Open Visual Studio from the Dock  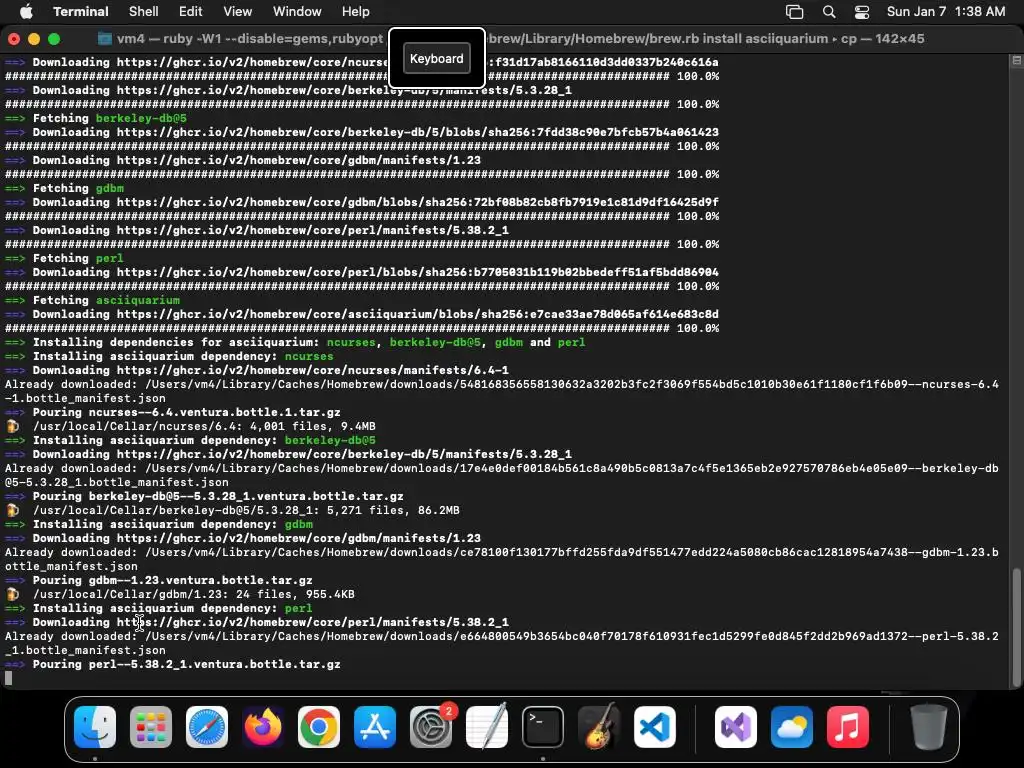(x=736, y=726)
